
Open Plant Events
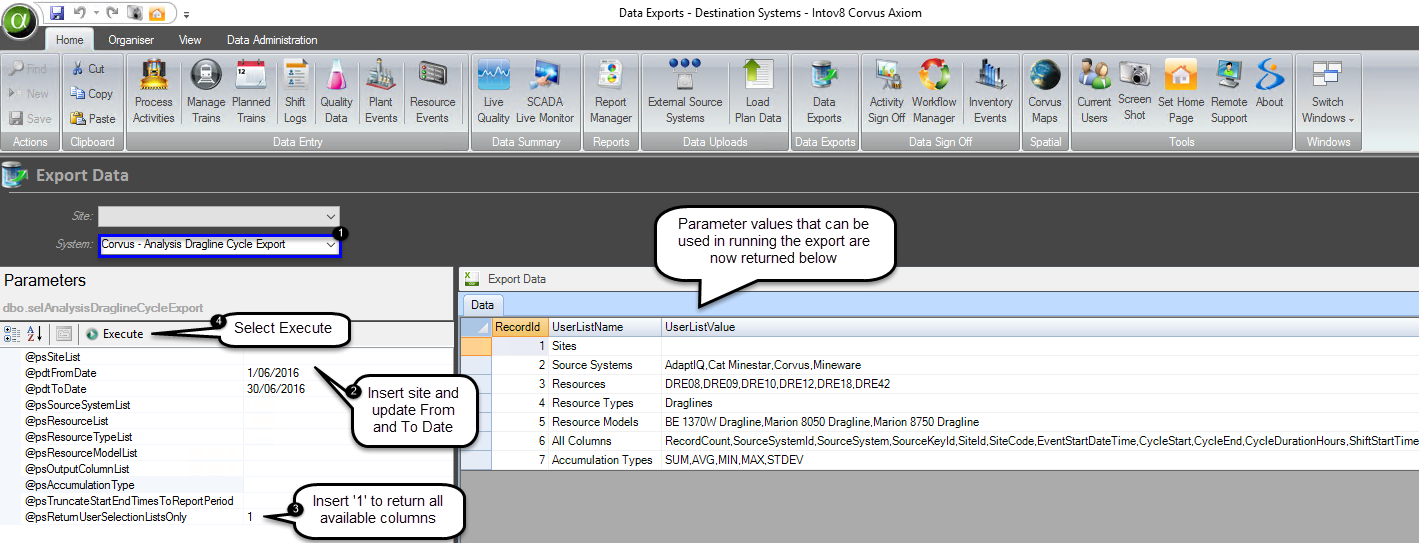(x=380, y=91)
